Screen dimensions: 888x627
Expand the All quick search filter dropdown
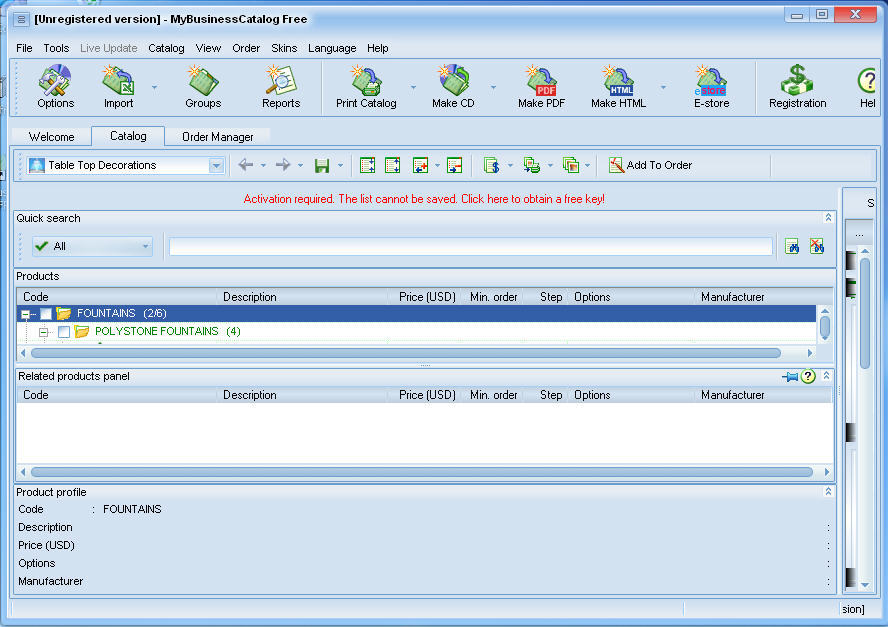pos(146,246)
